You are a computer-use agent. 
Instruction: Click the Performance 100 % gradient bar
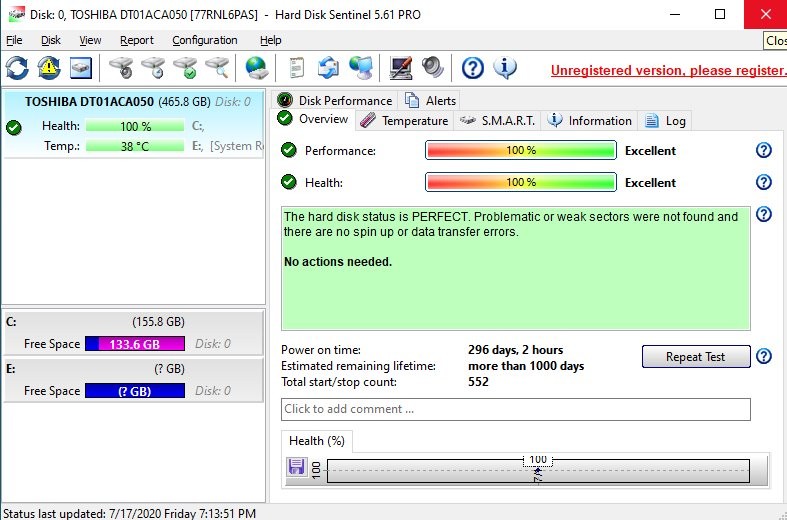click(x=520, y=150)
